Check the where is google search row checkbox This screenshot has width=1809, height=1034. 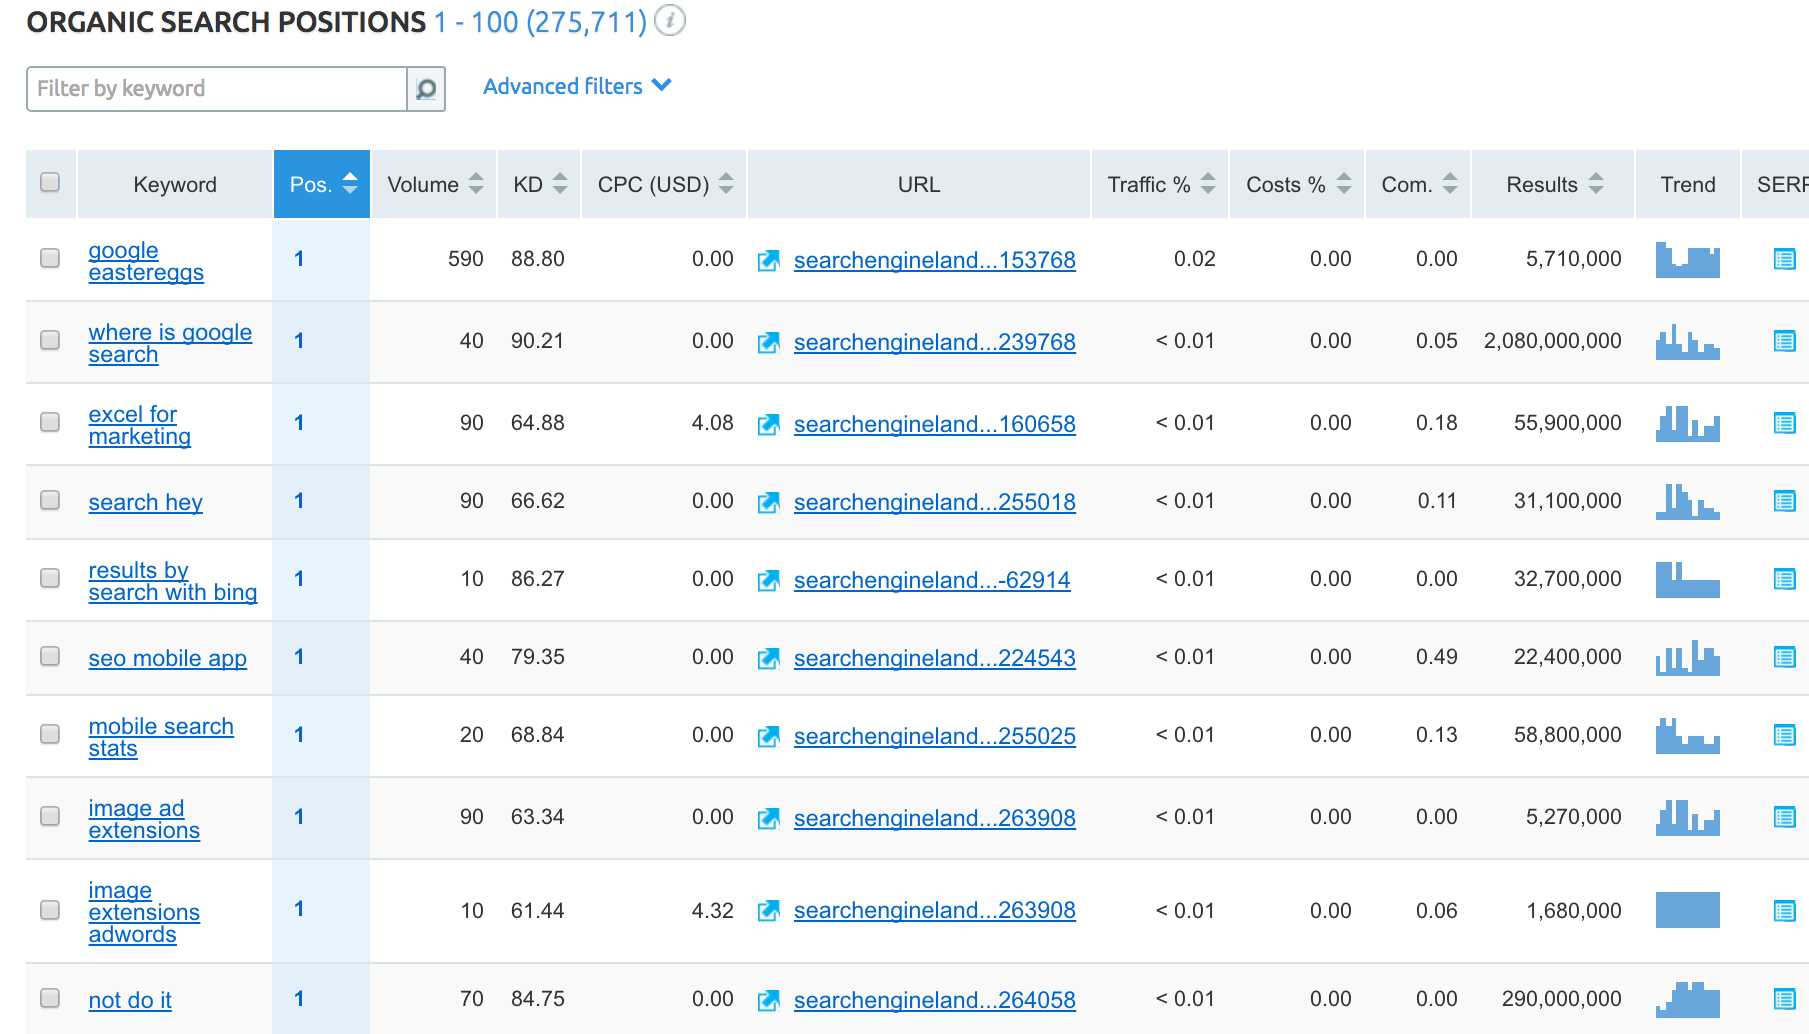click(x=50, y=340)
